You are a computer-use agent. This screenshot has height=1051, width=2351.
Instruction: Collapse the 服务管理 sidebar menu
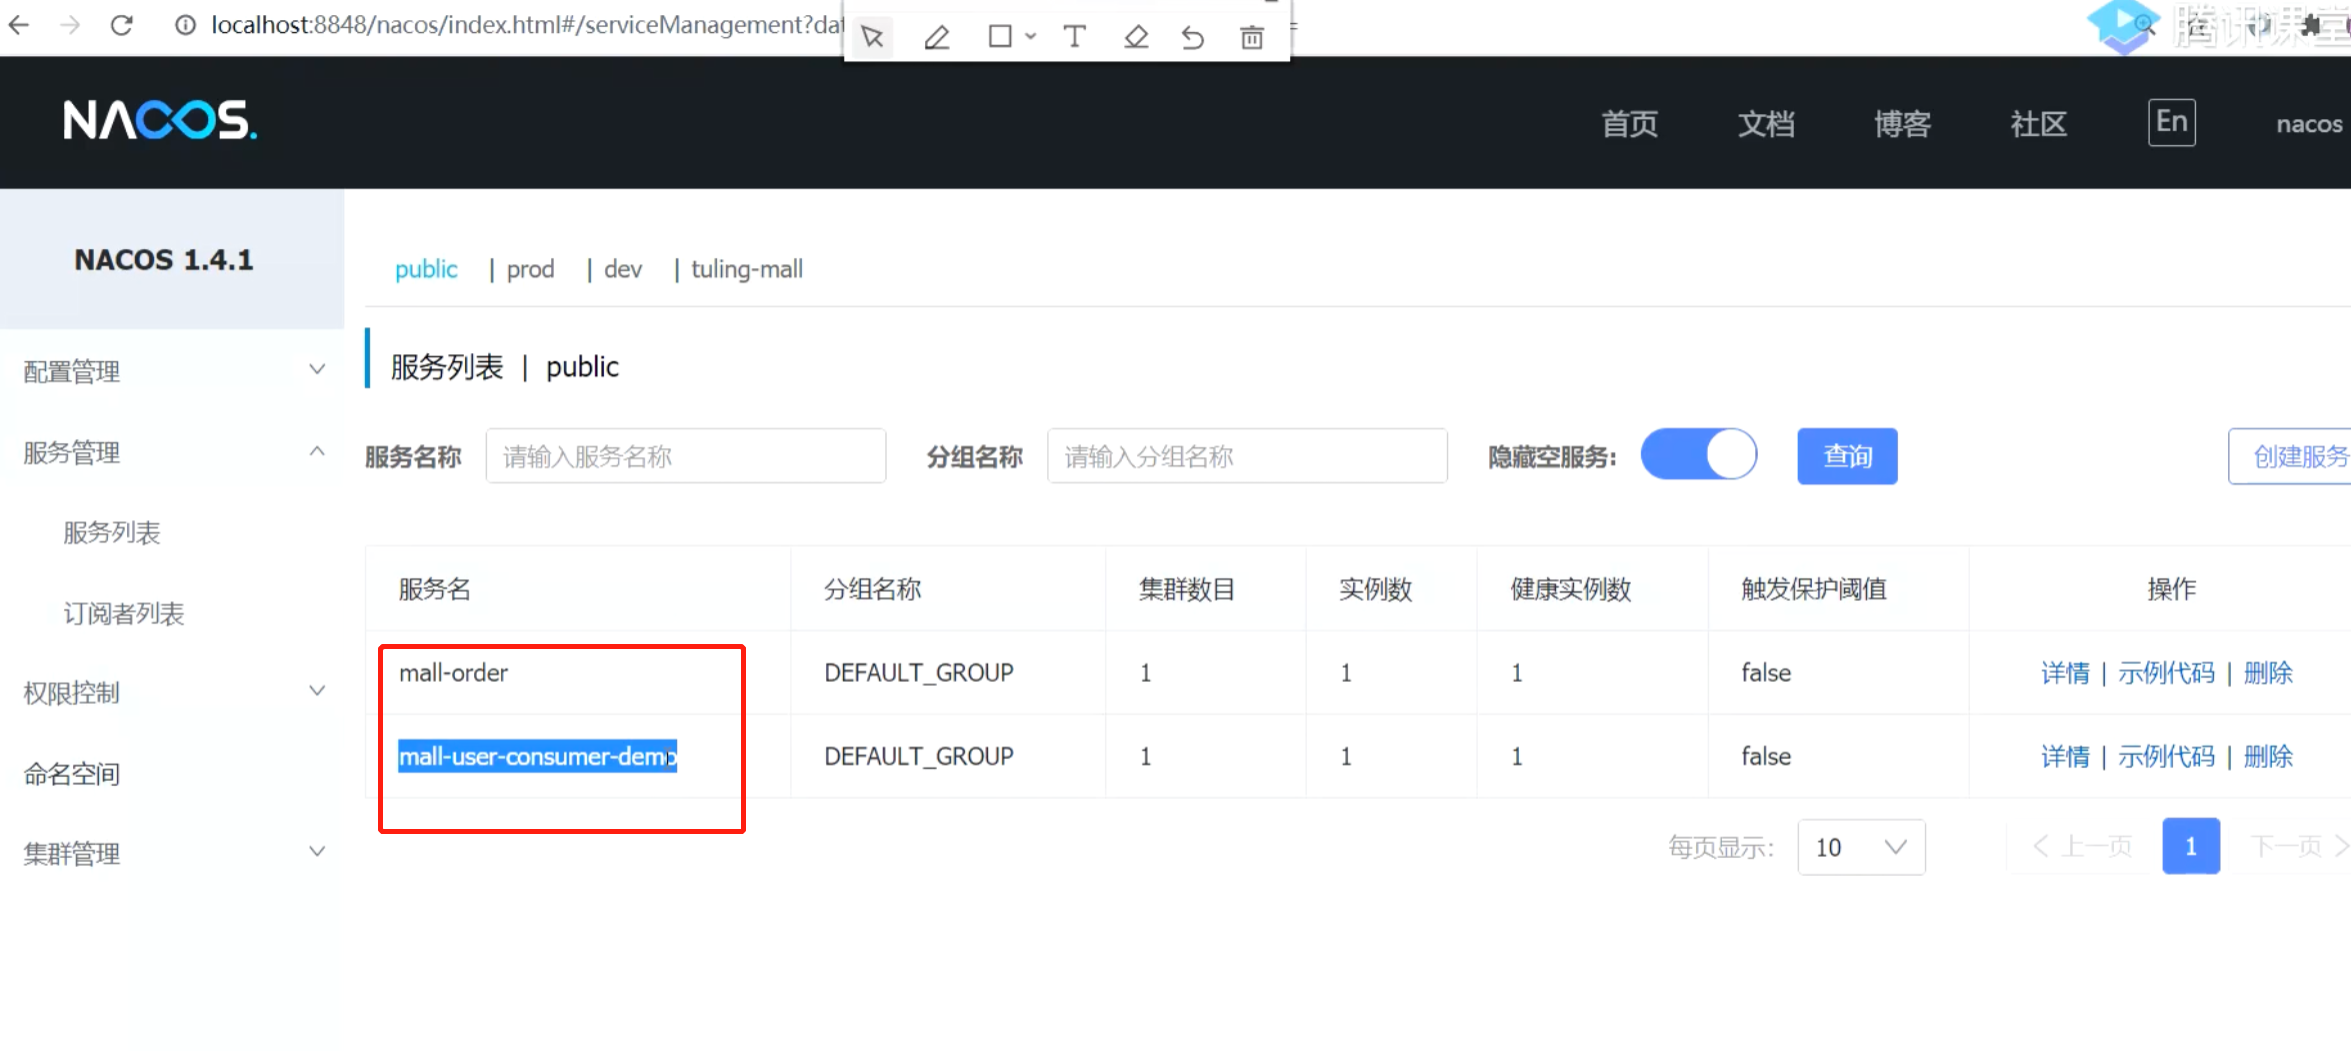(x=172, y=452)
